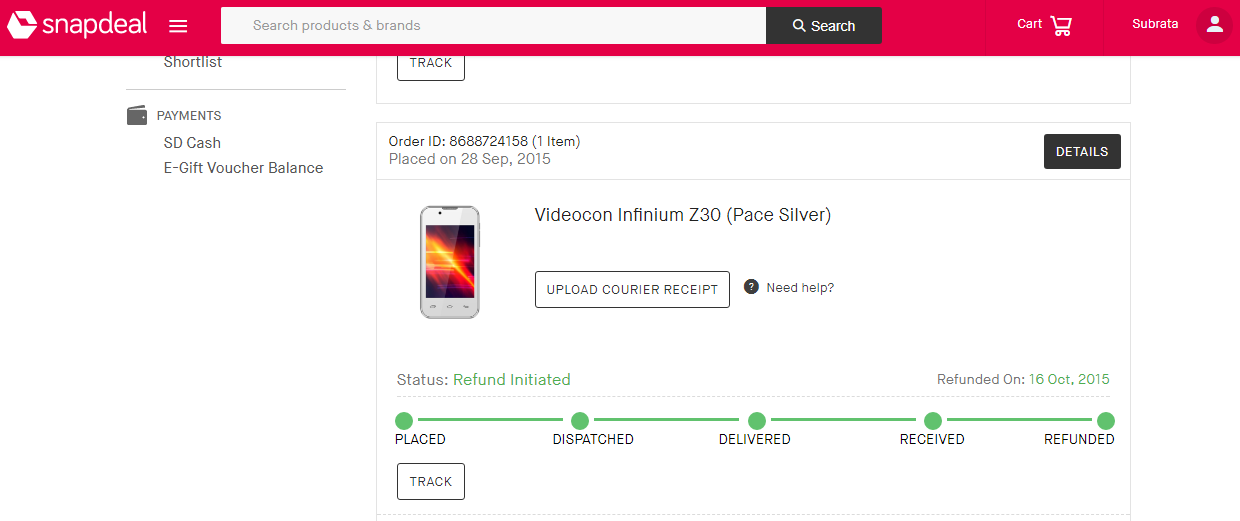Open E-Gift Voucher Balance

(243, 168)
